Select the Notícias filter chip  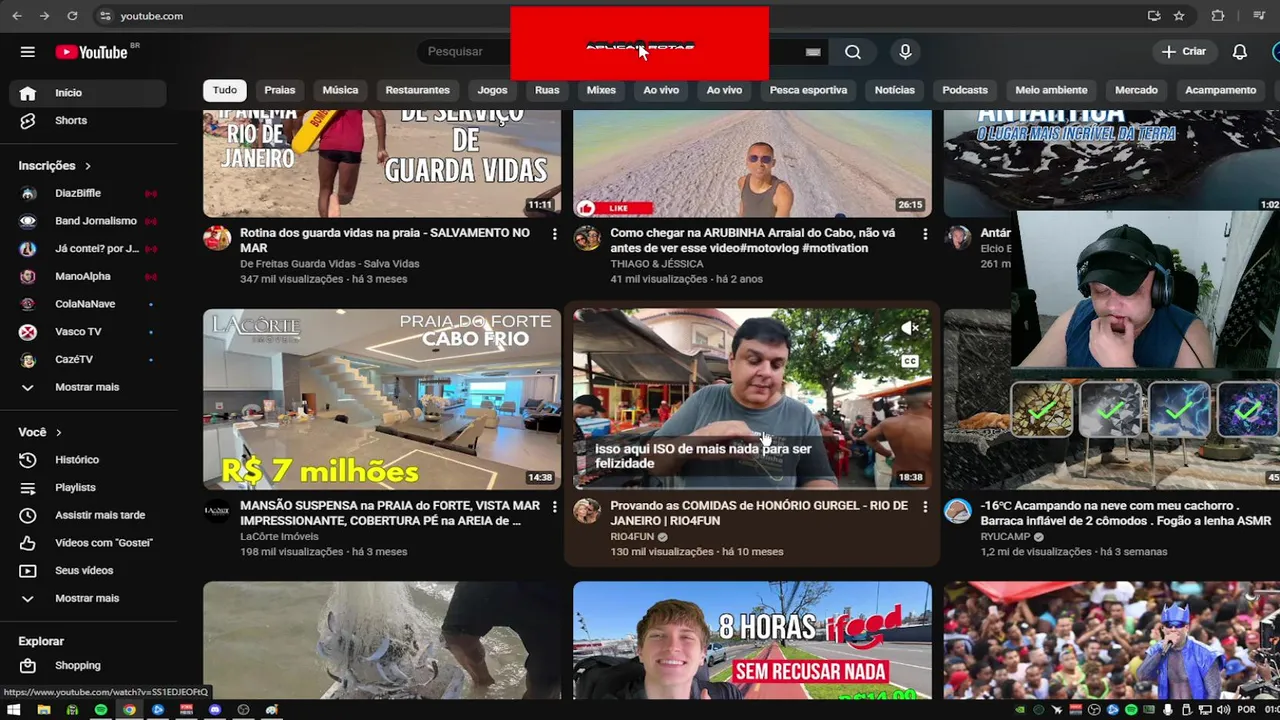point(894,90)
